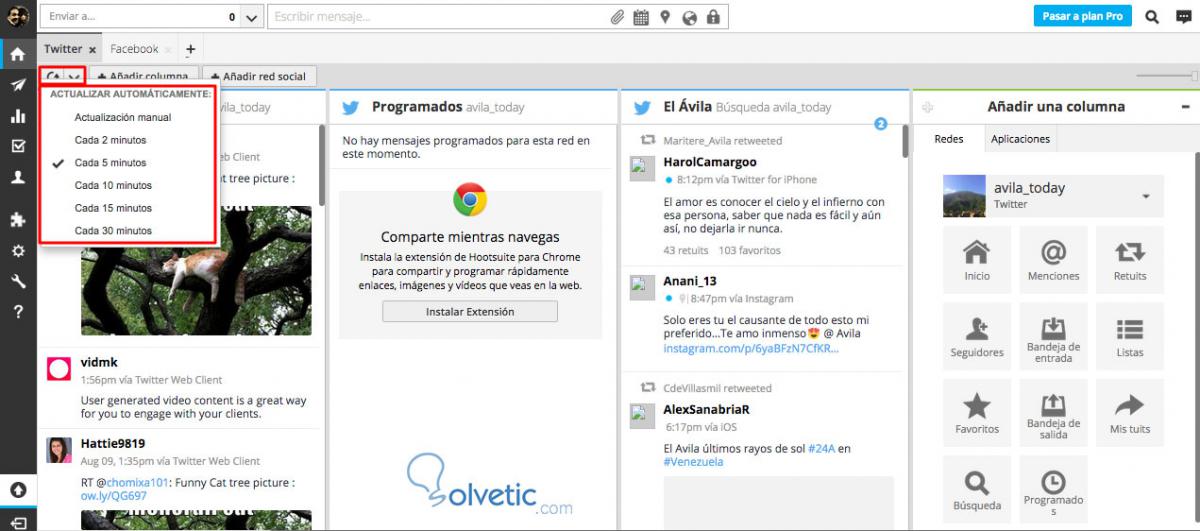Add a Bandeja de salida stream
The width and height of the screenshot is (1200, 531).
[1054, 413]
